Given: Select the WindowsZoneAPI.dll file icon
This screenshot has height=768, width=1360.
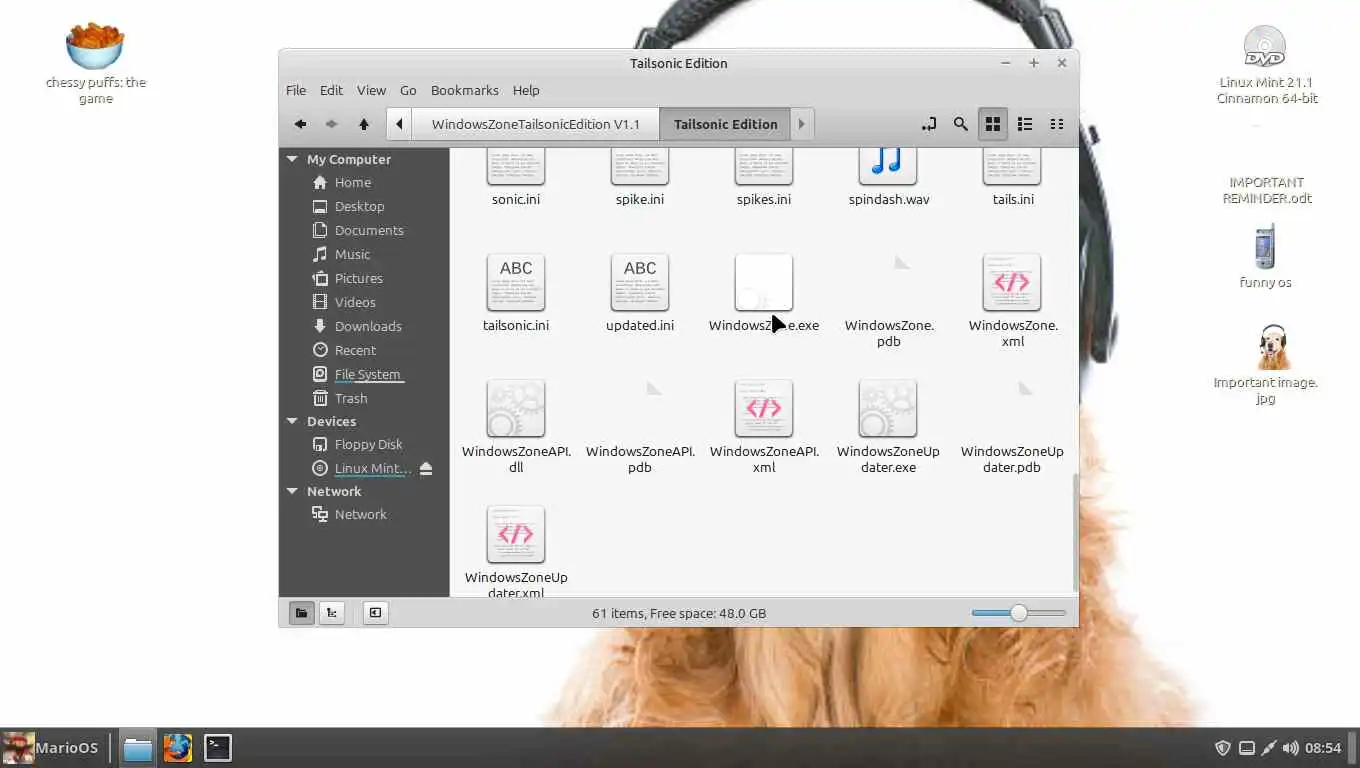Looking at the screenshot, I should [x=516, y=408].
